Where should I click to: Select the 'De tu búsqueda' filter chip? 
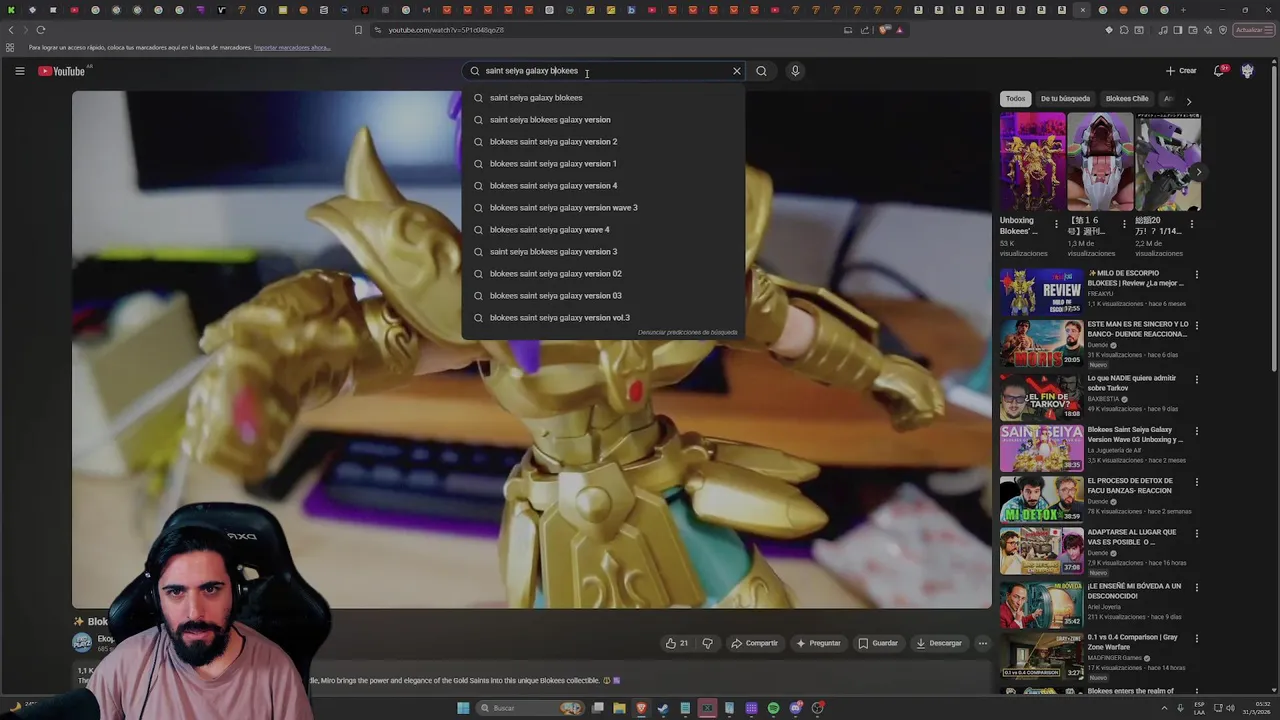click(1065, 99)
